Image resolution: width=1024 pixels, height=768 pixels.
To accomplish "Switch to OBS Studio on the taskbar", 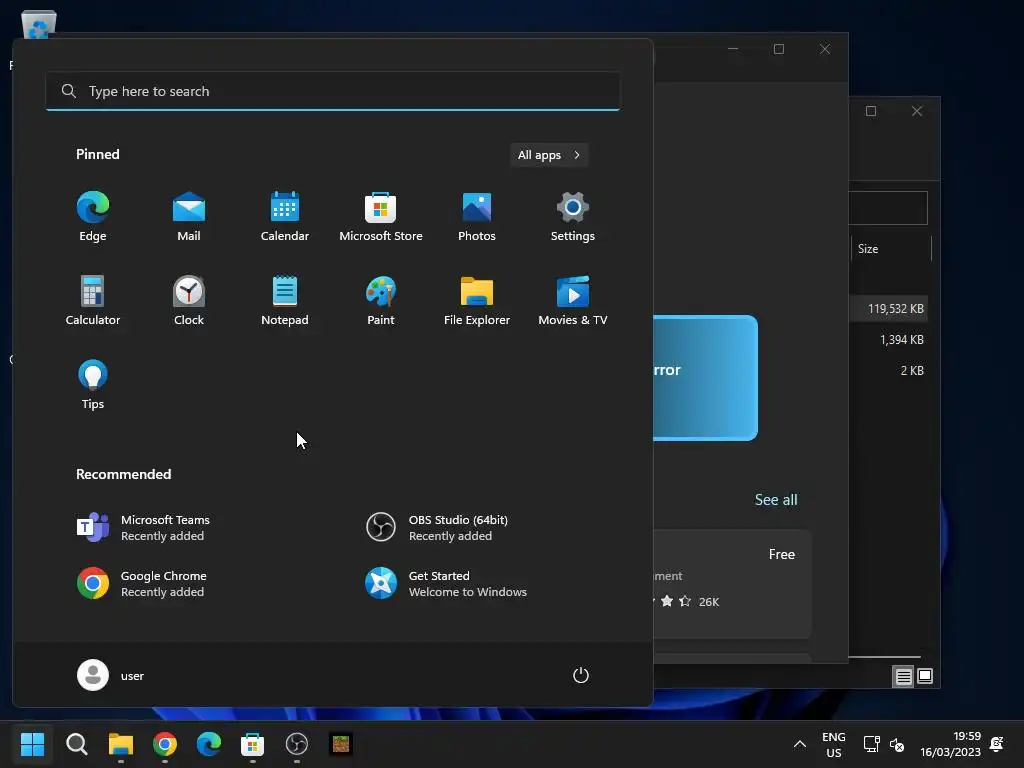I will coord(296,744).
